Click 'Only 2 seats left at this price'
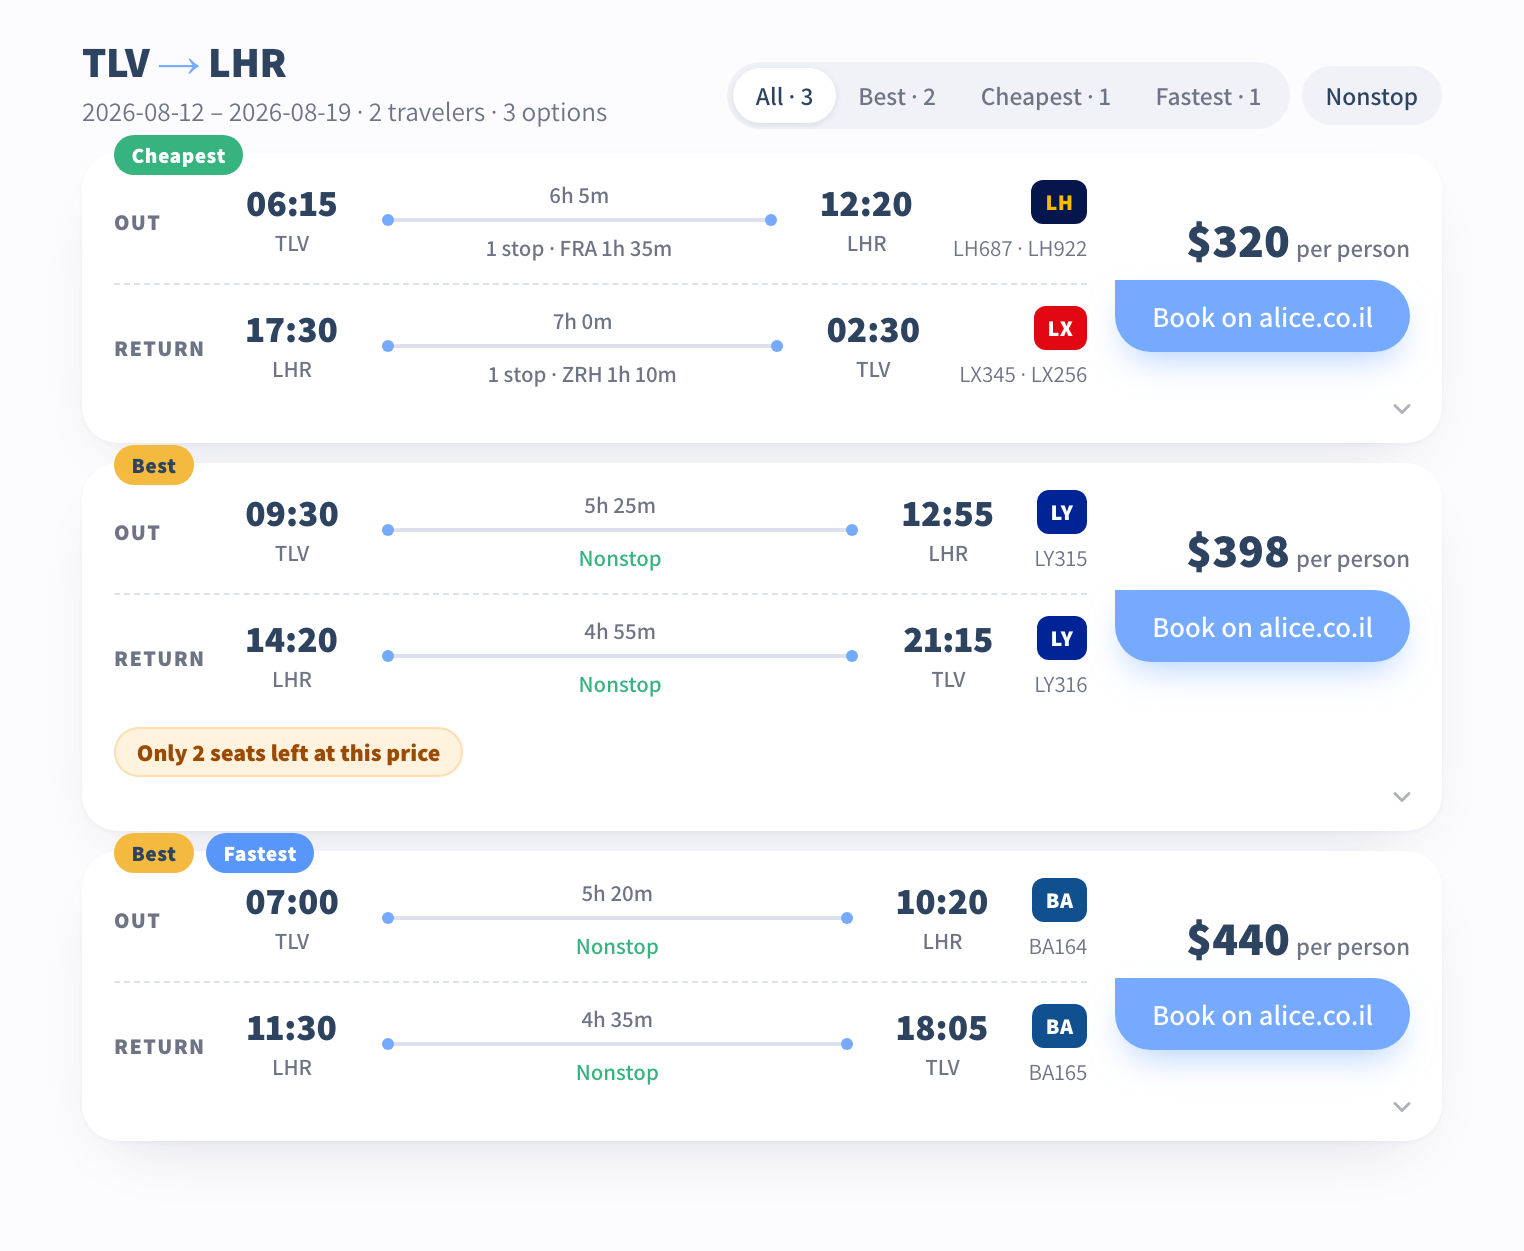This screenshot has height=1251, width=1524. tap(288, 753)
